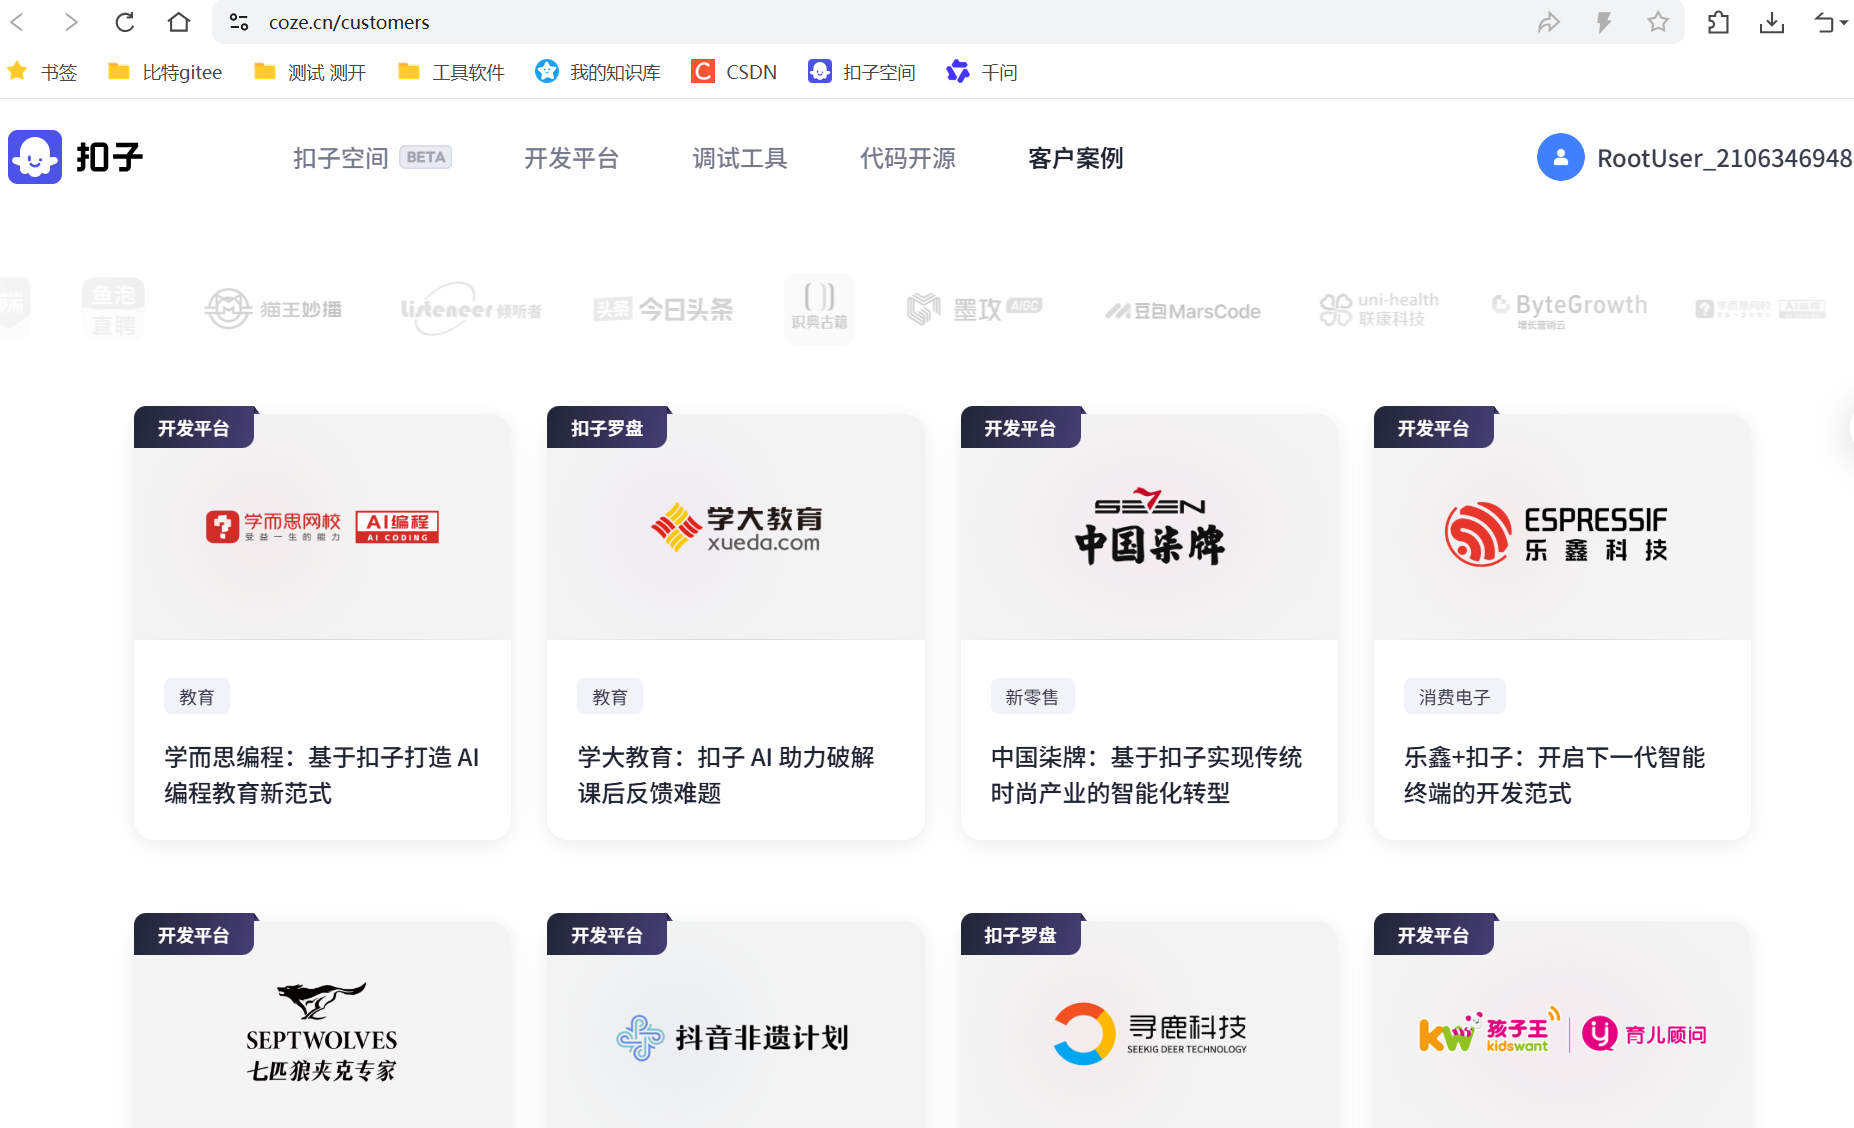This screenshot has height=1128, width=1854.
Task: Open the 书签 bookmarks star item
Action: pos(42,72)
